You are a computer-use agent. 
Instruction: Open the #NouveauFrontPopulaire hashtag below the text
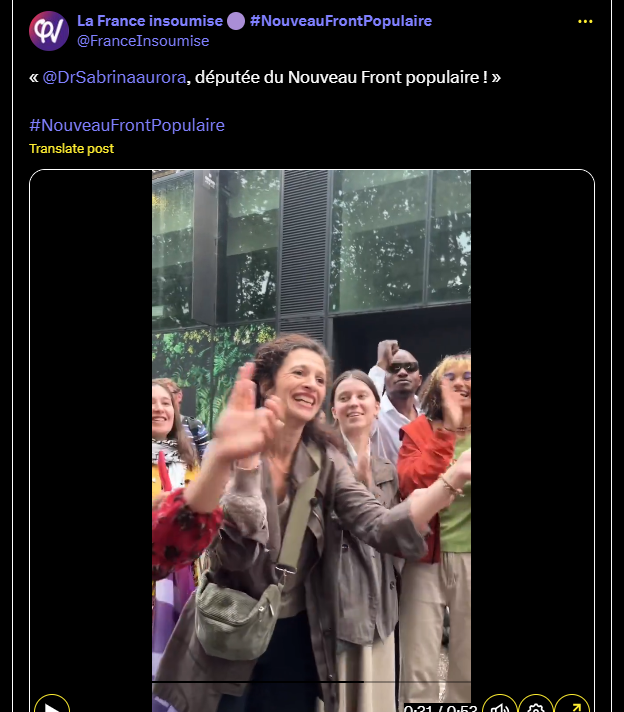(127, 125)
